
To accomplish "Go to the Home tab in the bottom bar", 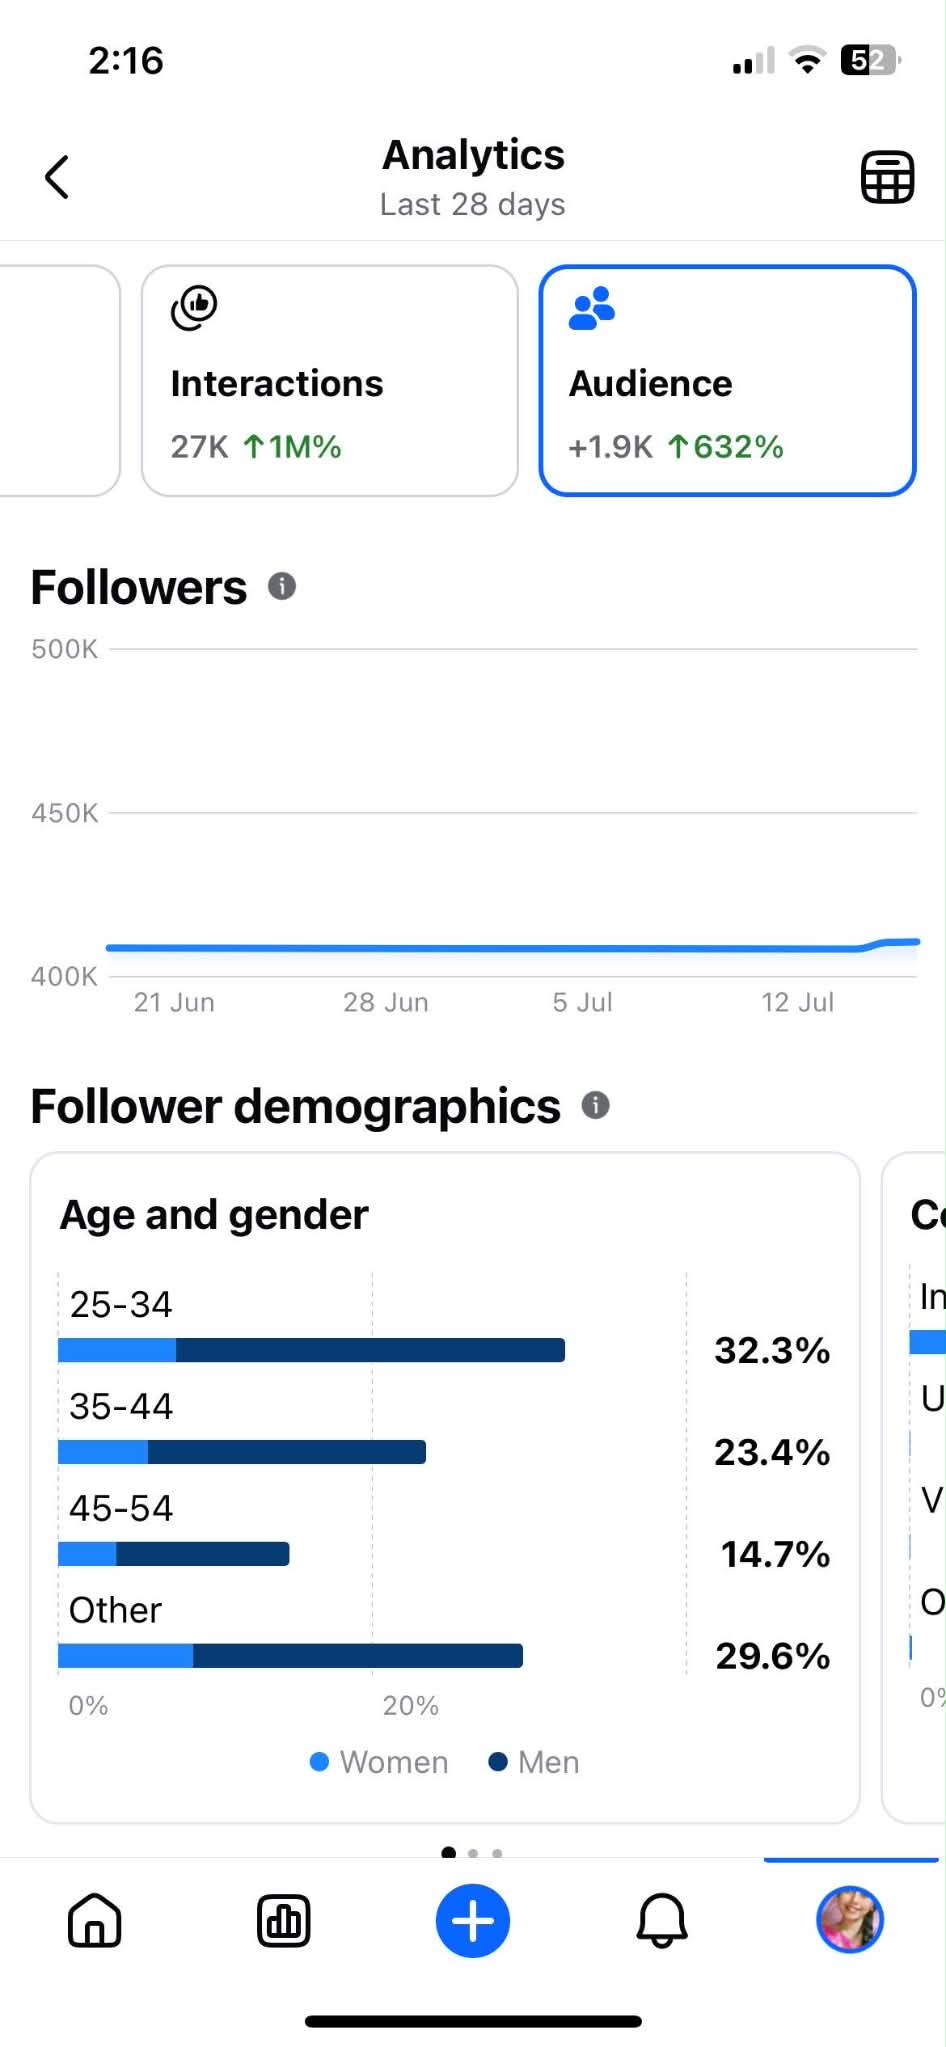I will 95,1920.
